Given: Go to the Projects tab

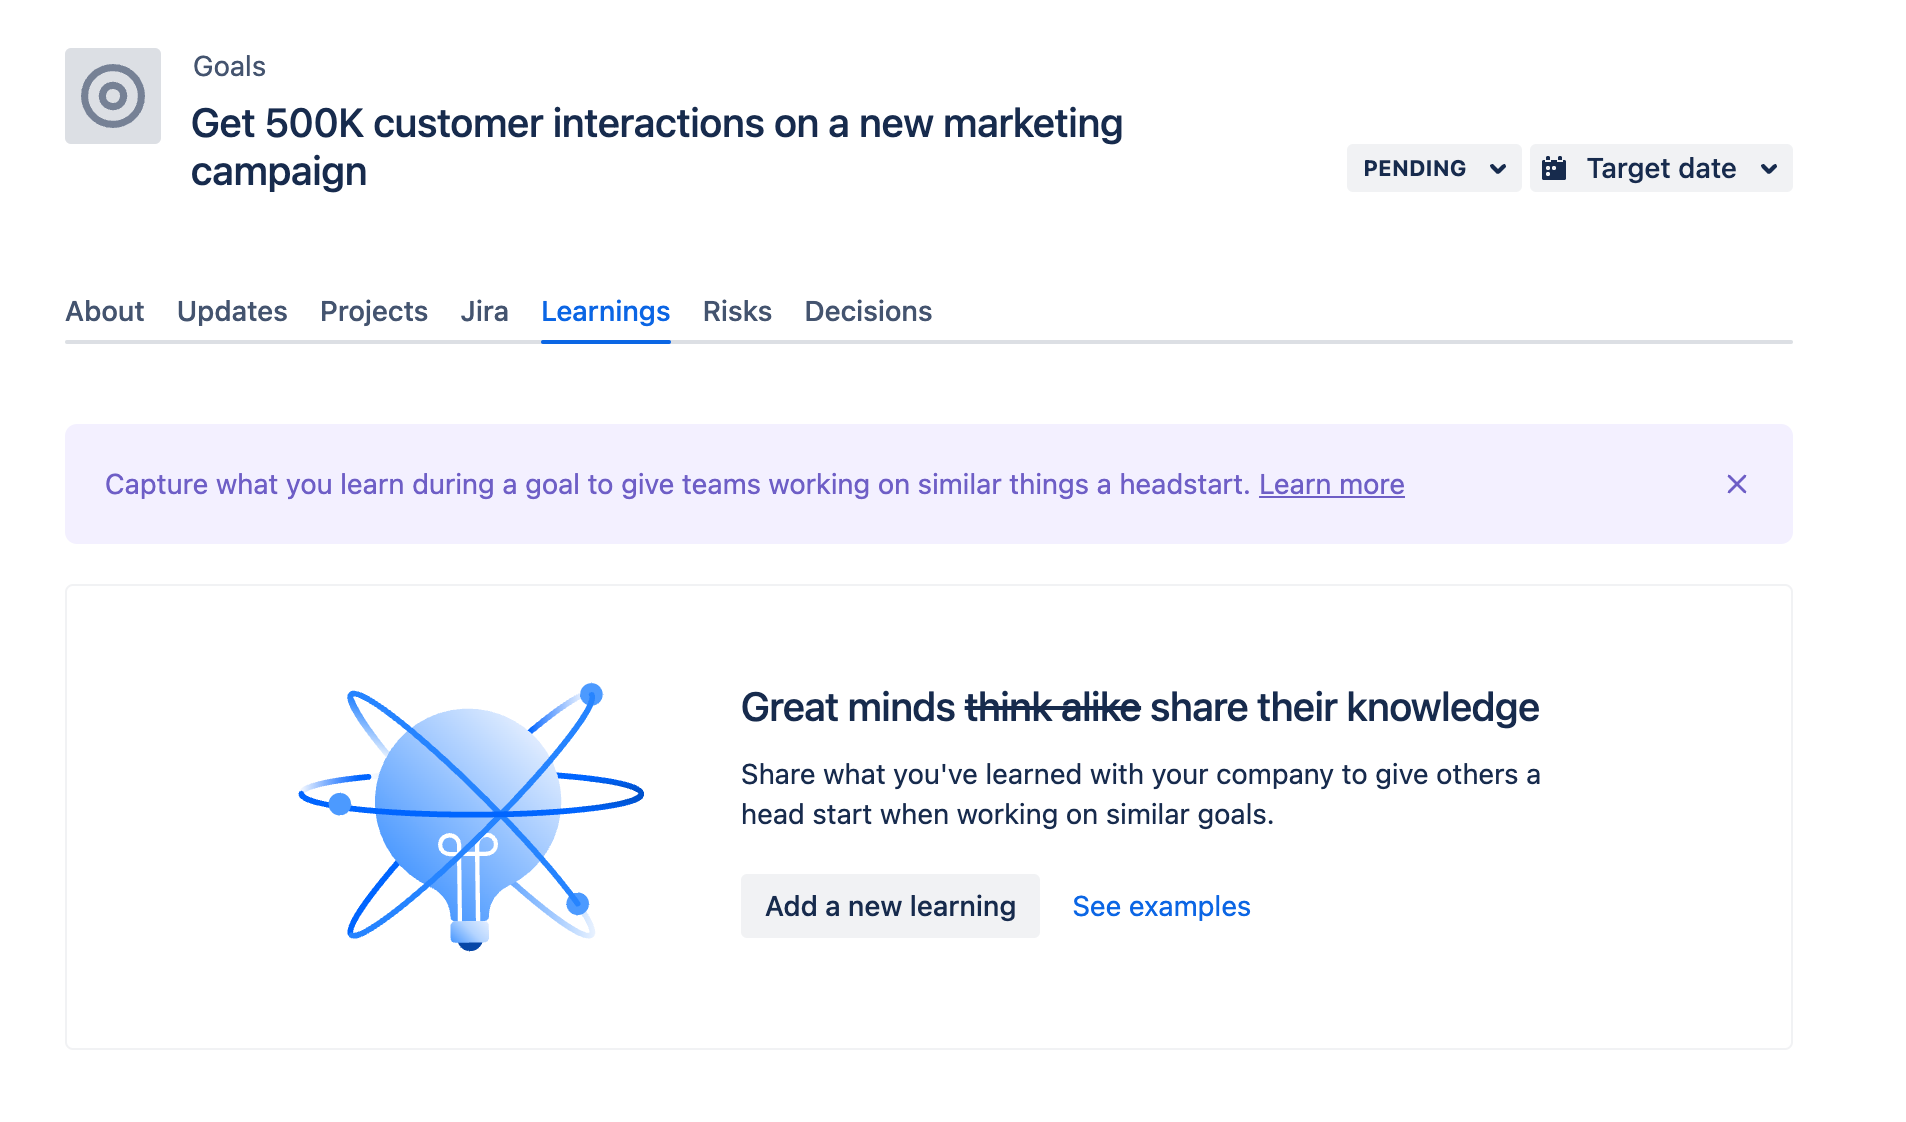Looking at the screenshot, I should click(374, 311).
